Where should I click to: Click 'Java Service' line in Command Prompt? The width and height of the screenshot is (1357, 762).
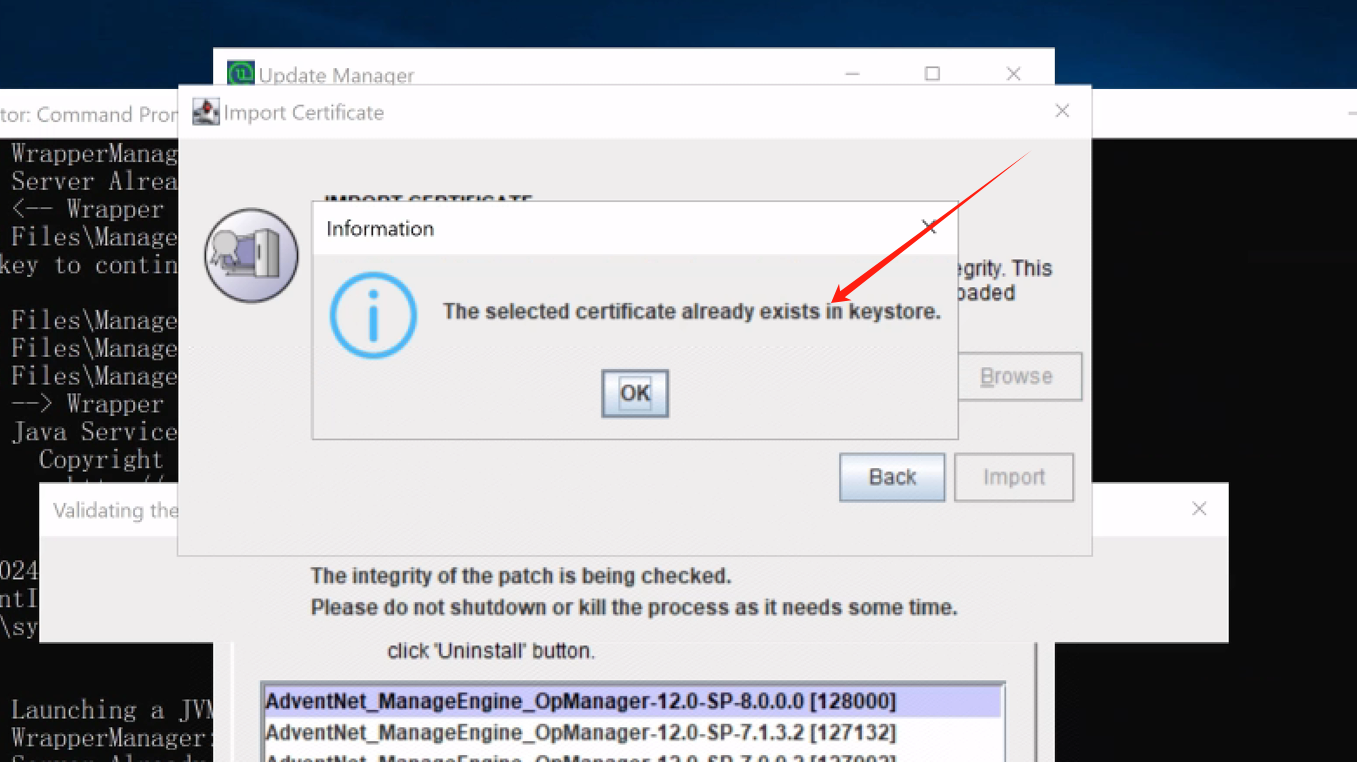(94, 432)
